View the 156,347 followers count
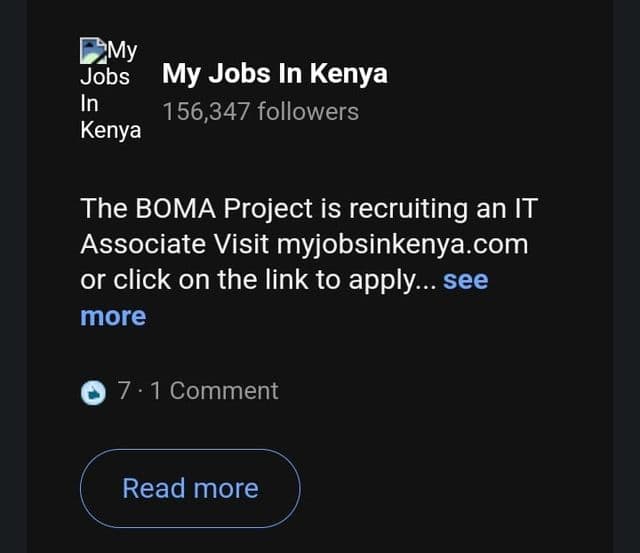Image resolution: width=640 pixels, height=553 pixels. coord(261,111)
